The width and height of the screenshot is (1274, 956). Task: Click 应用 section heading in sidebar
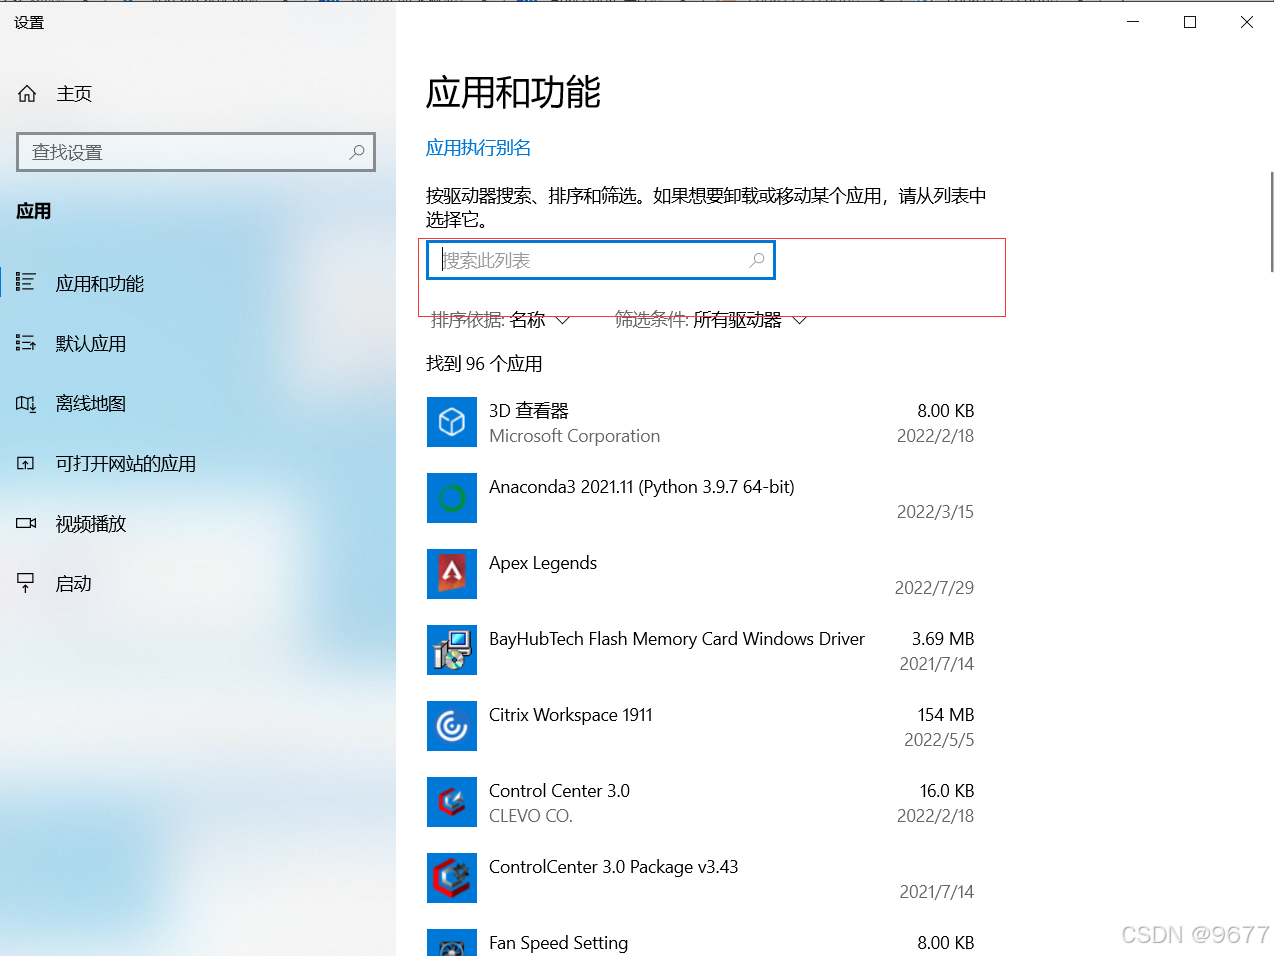[x=34, y=211]
